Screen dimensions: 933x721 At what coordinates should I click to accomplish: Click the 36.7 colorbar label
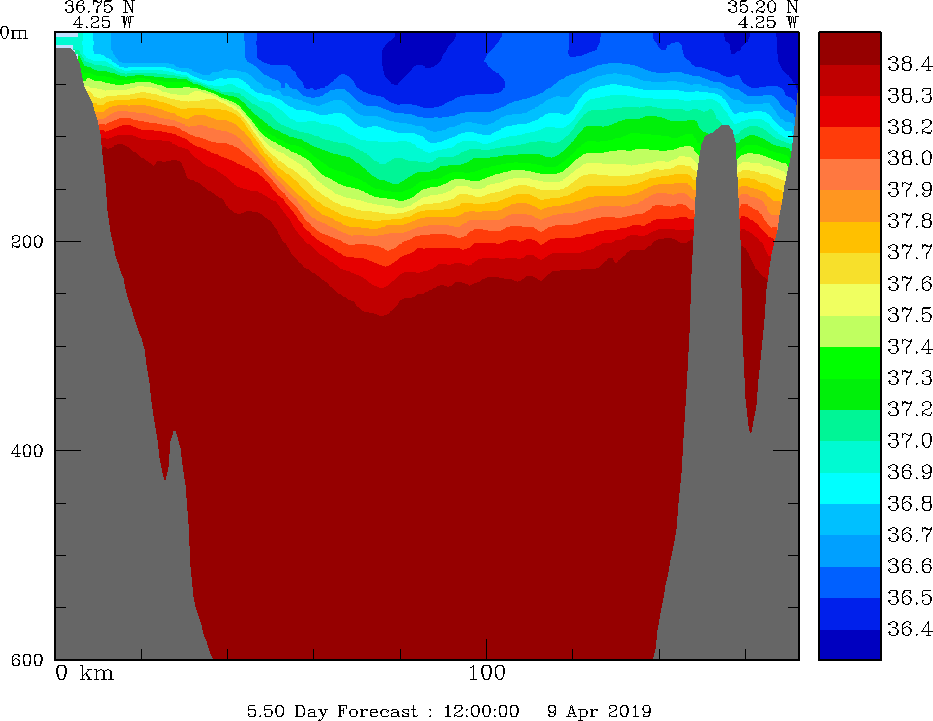tap(910, 535)
